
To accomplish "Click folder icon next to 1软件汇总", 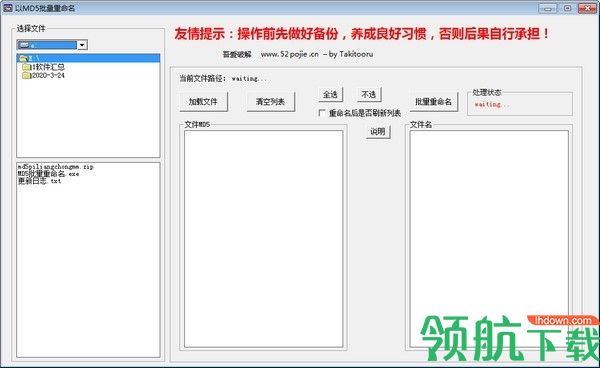I will pyautogui.click(x=26, y=67).
